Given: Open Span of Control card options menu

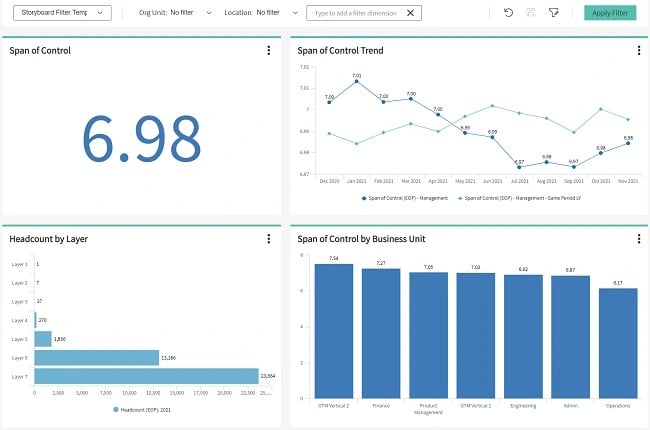Looking at the screenshot, I should tap(268, 50).
